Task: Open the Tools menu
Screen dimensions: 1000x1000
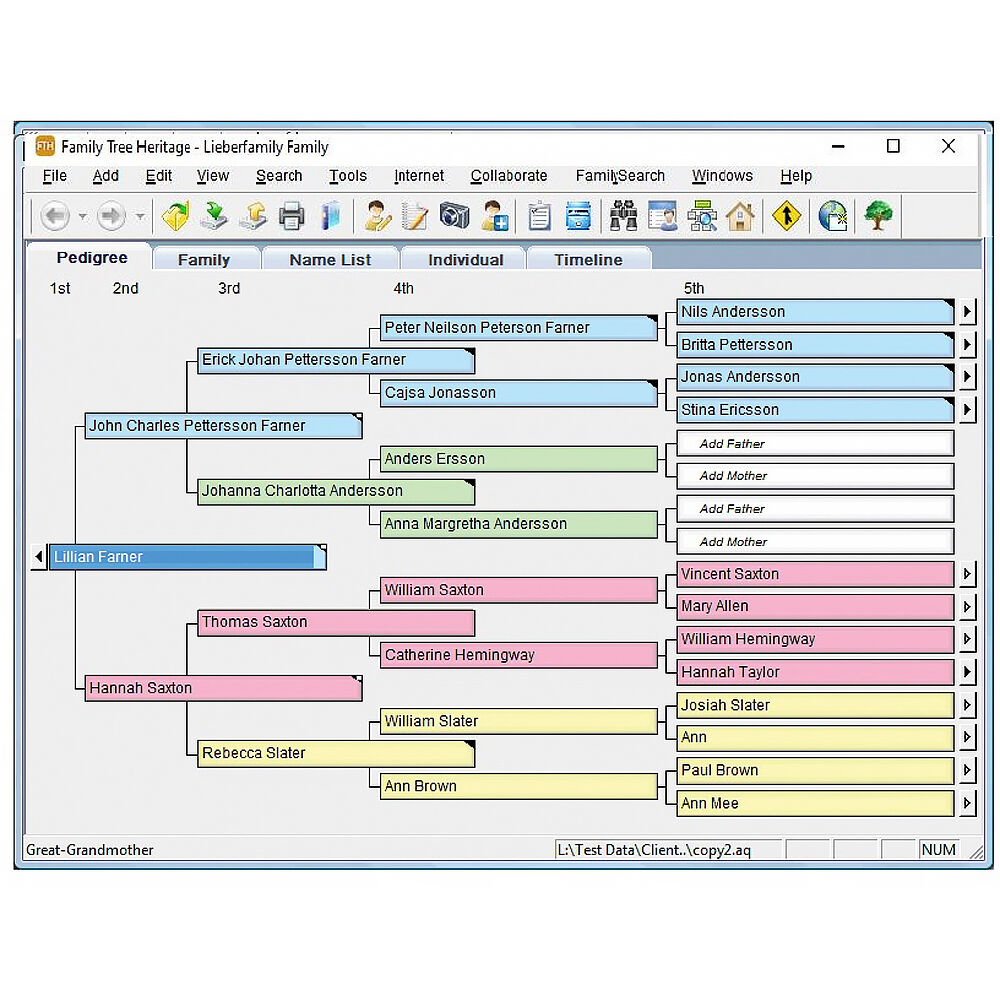Action: (348, 175)
